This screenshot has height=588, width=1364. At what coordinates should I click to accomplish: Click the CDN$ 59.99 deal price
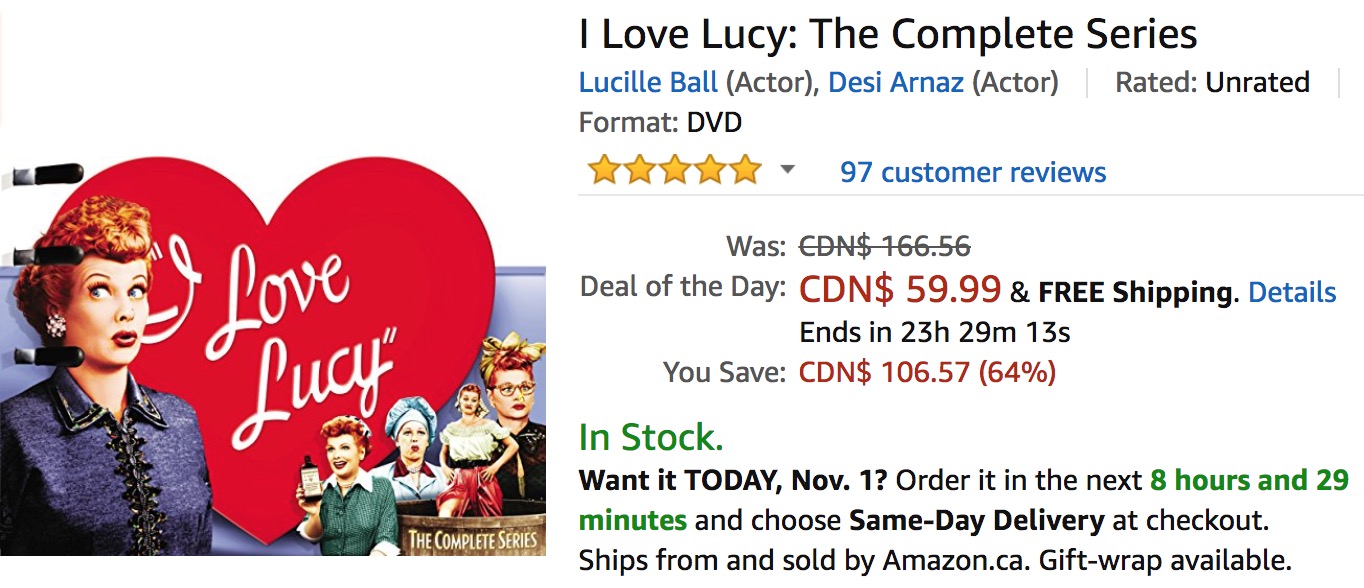pyautogui.click(x=900, y=290)
